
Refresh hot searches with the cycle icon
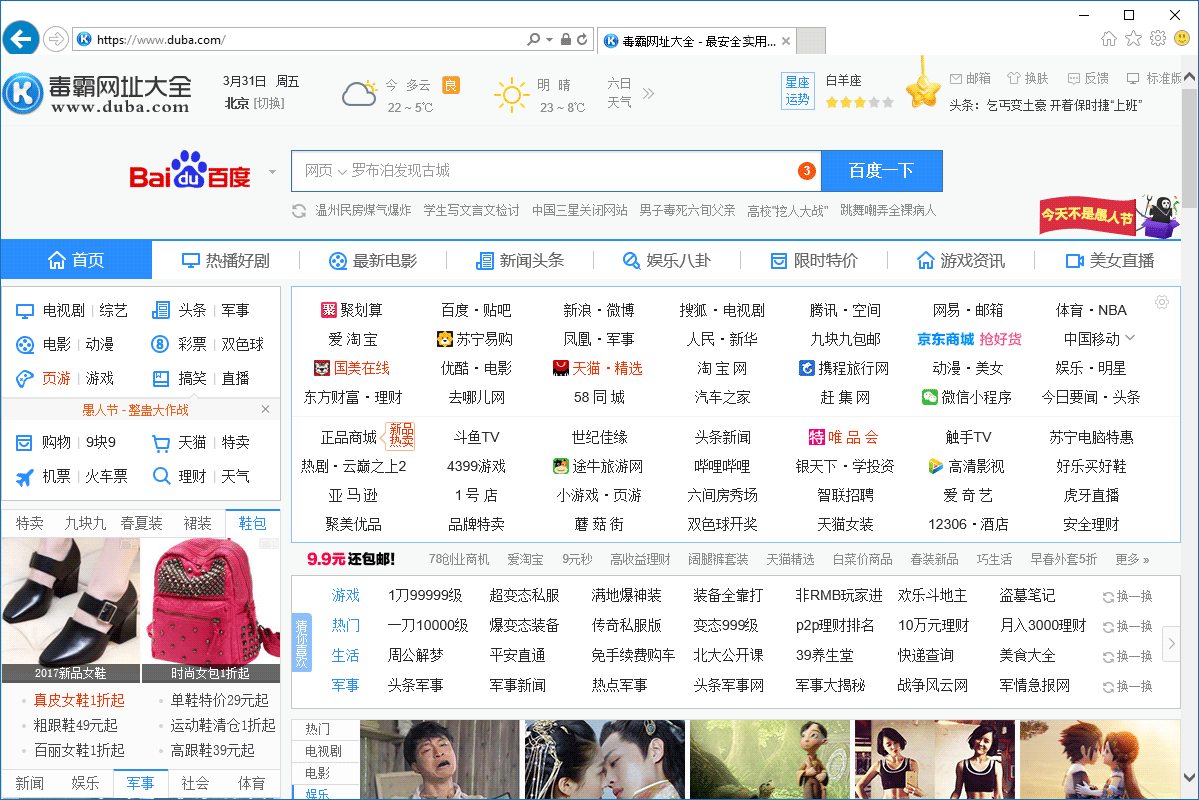click(x=299, y=211)
